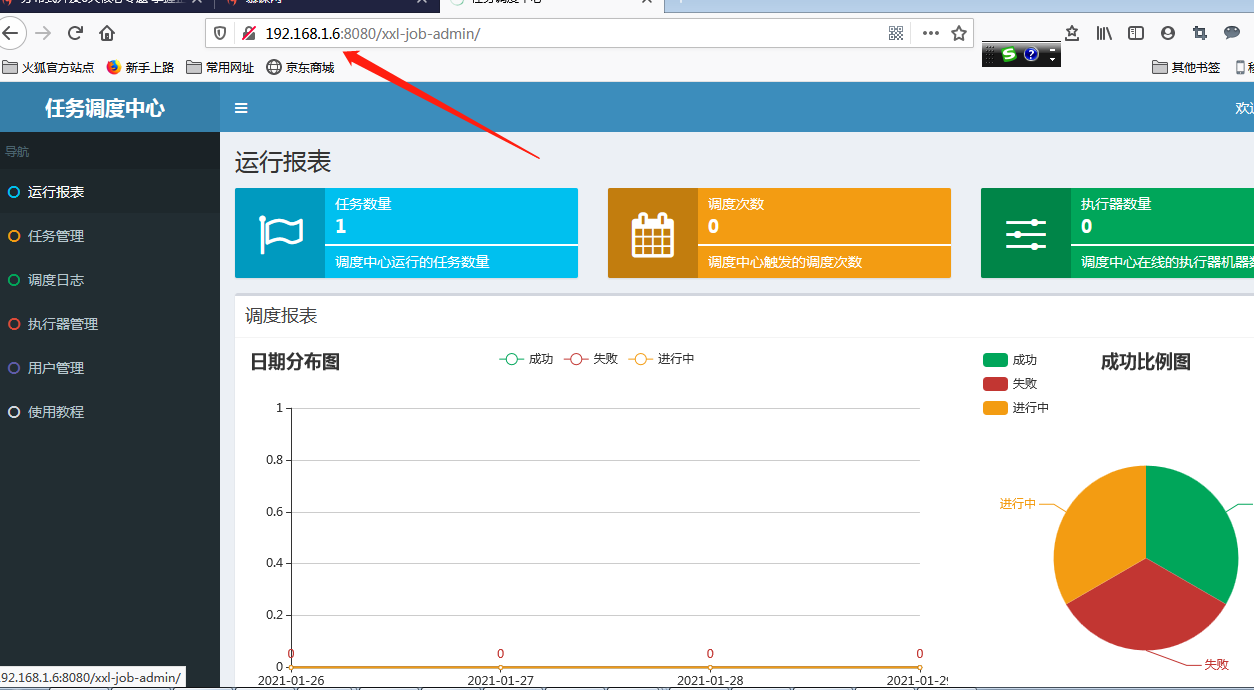Image resolution: width=1254 pixels, height=690 pixels.
Task: Toggle red 失败 swatch in pie legend
Action: (995, 384)
